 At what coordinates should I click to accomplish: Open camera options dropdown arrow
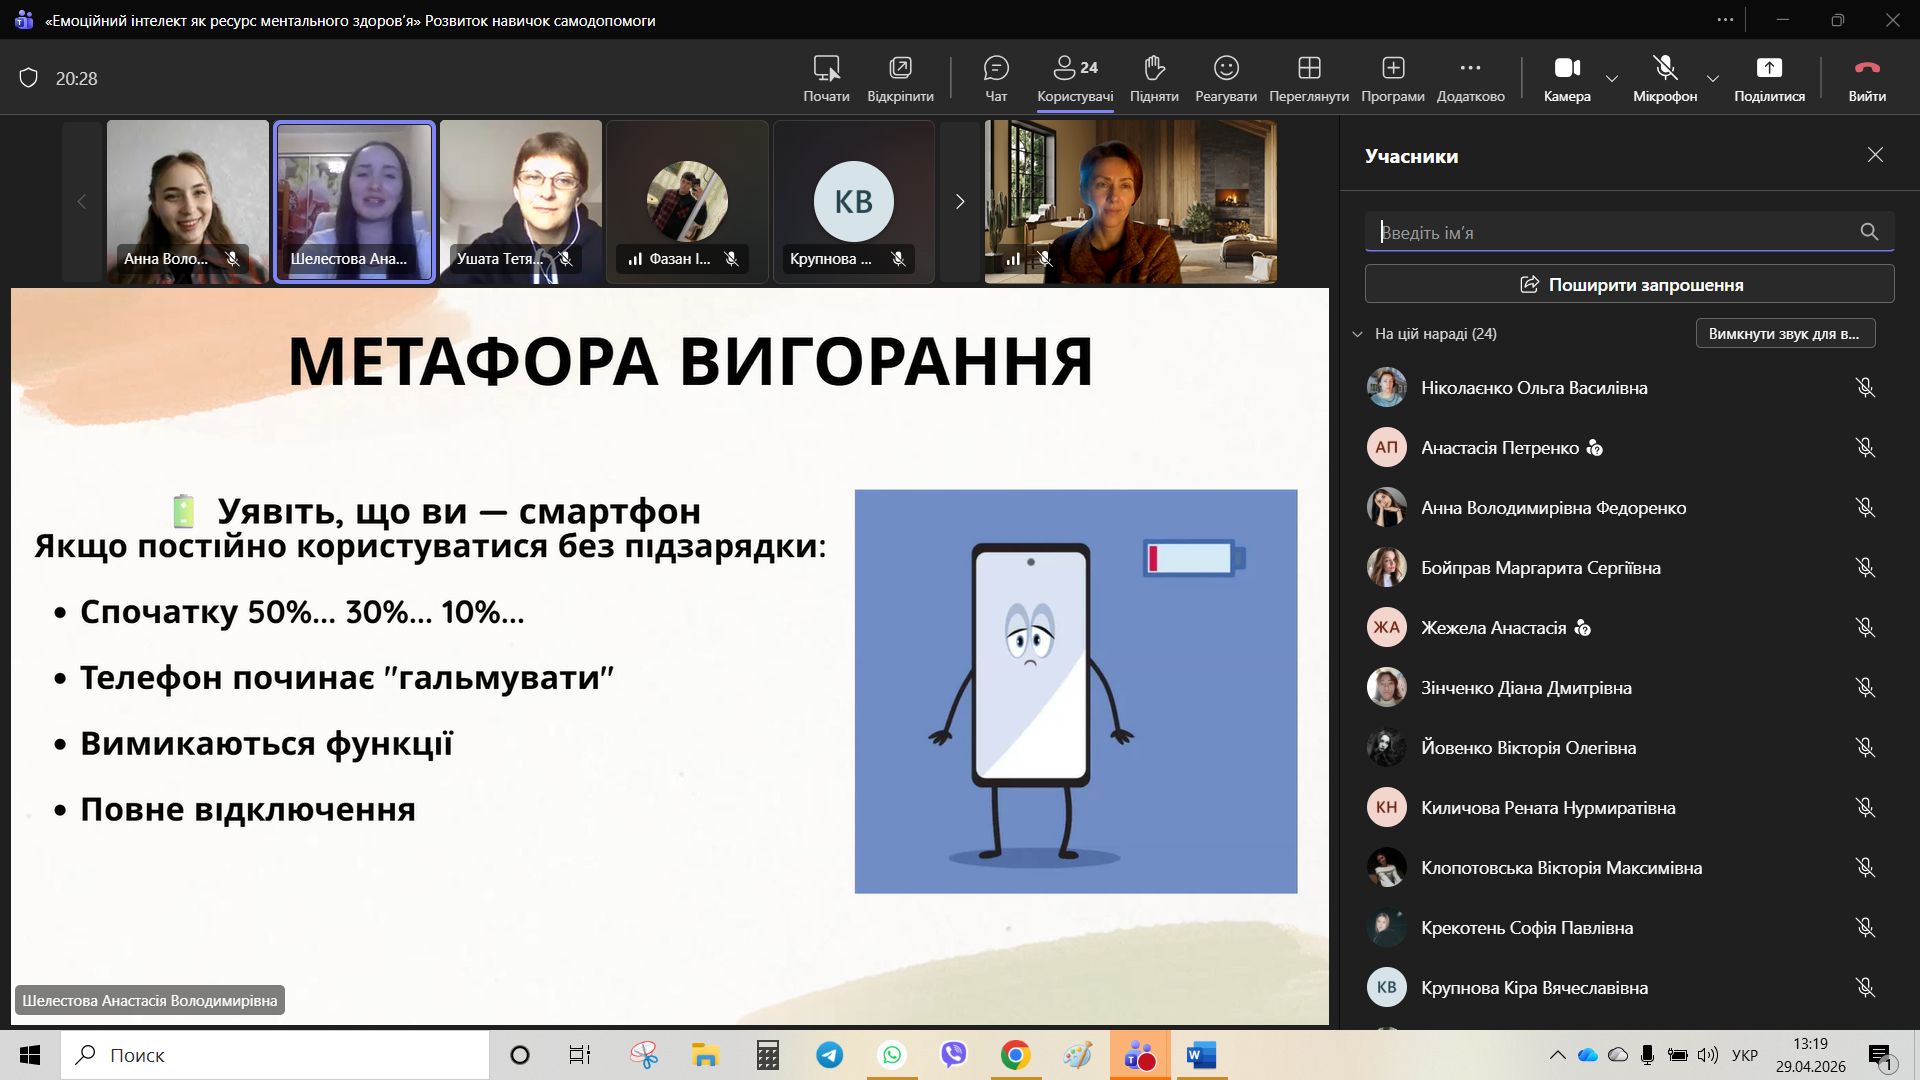coord(1612,78)
